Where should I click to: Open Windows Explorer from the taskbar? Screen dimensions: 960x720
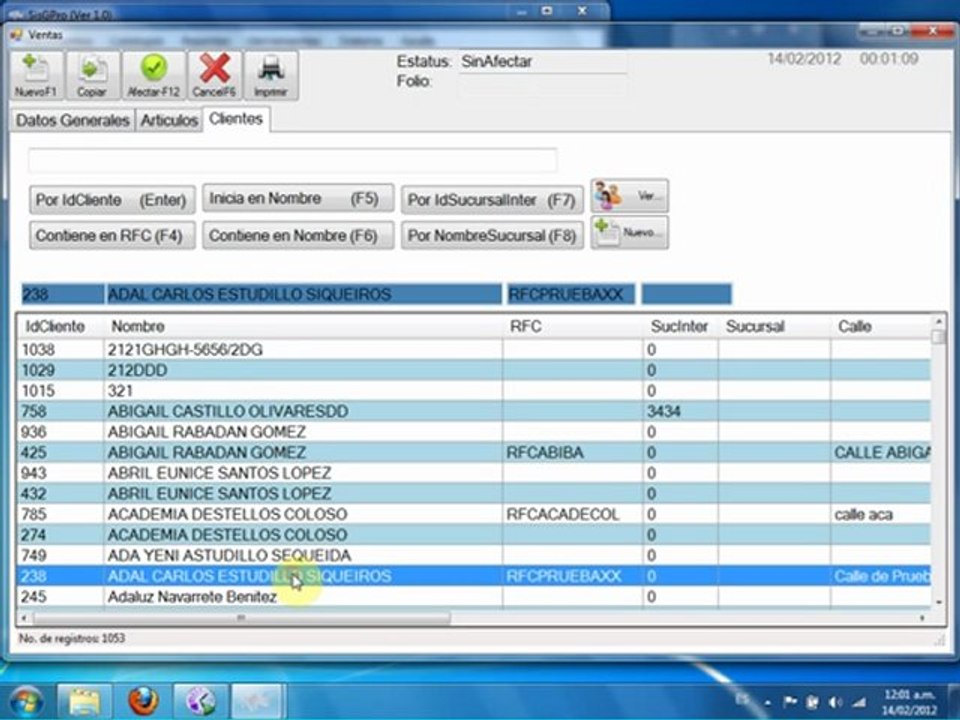point(84,700)
